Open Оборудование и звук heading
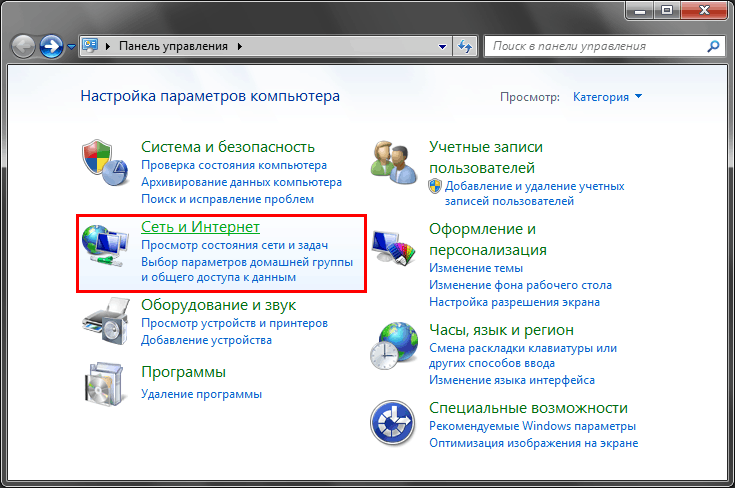 click(218, 305)
